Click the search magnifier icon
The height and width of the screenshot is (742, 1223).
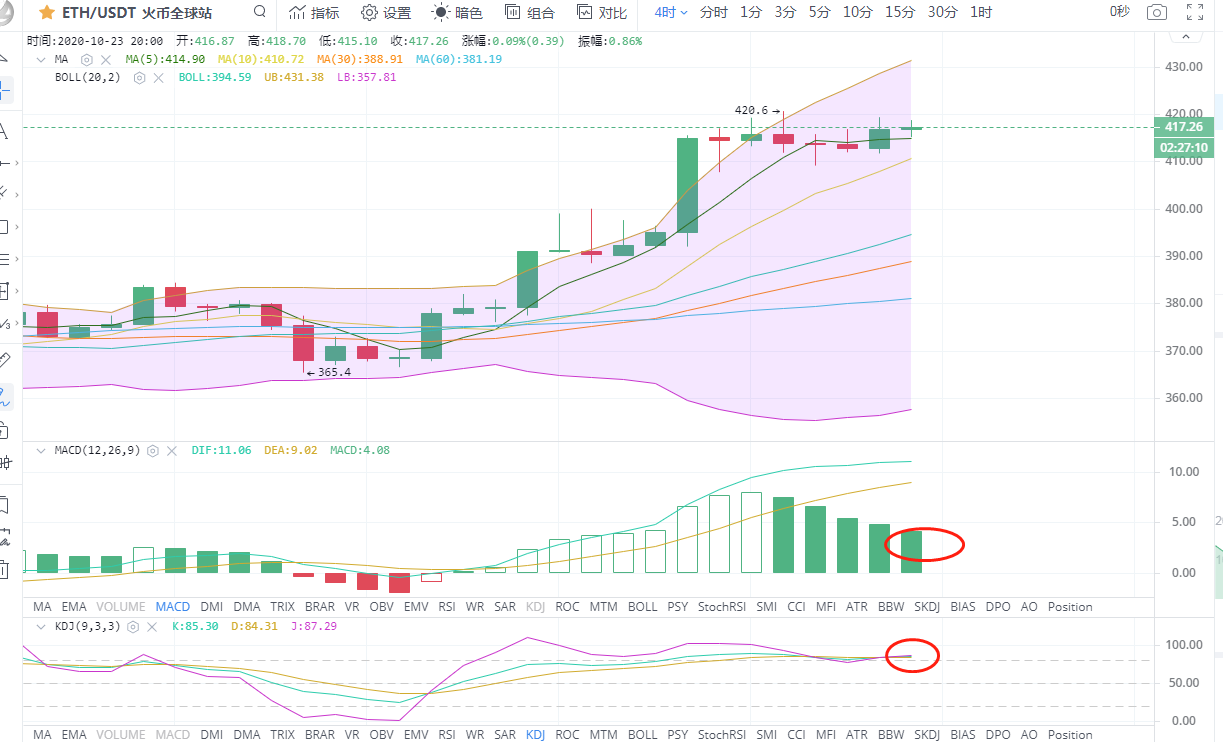[260, 13]
